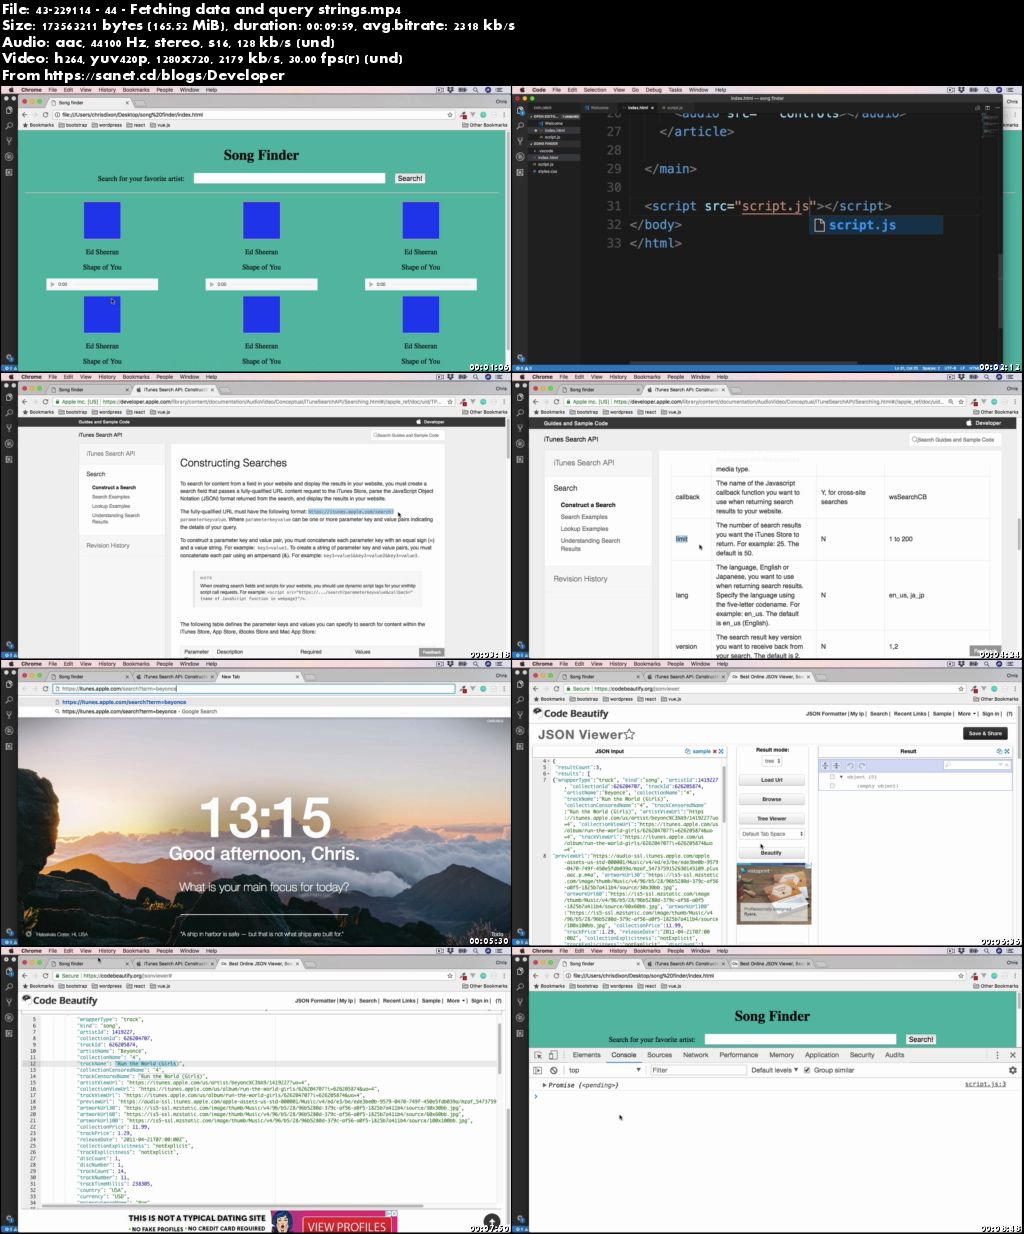The height and width of the screenshot is (1234, 1024).
Task: Switch to the Elements tab in DevTools
Action: point(586,1055)
